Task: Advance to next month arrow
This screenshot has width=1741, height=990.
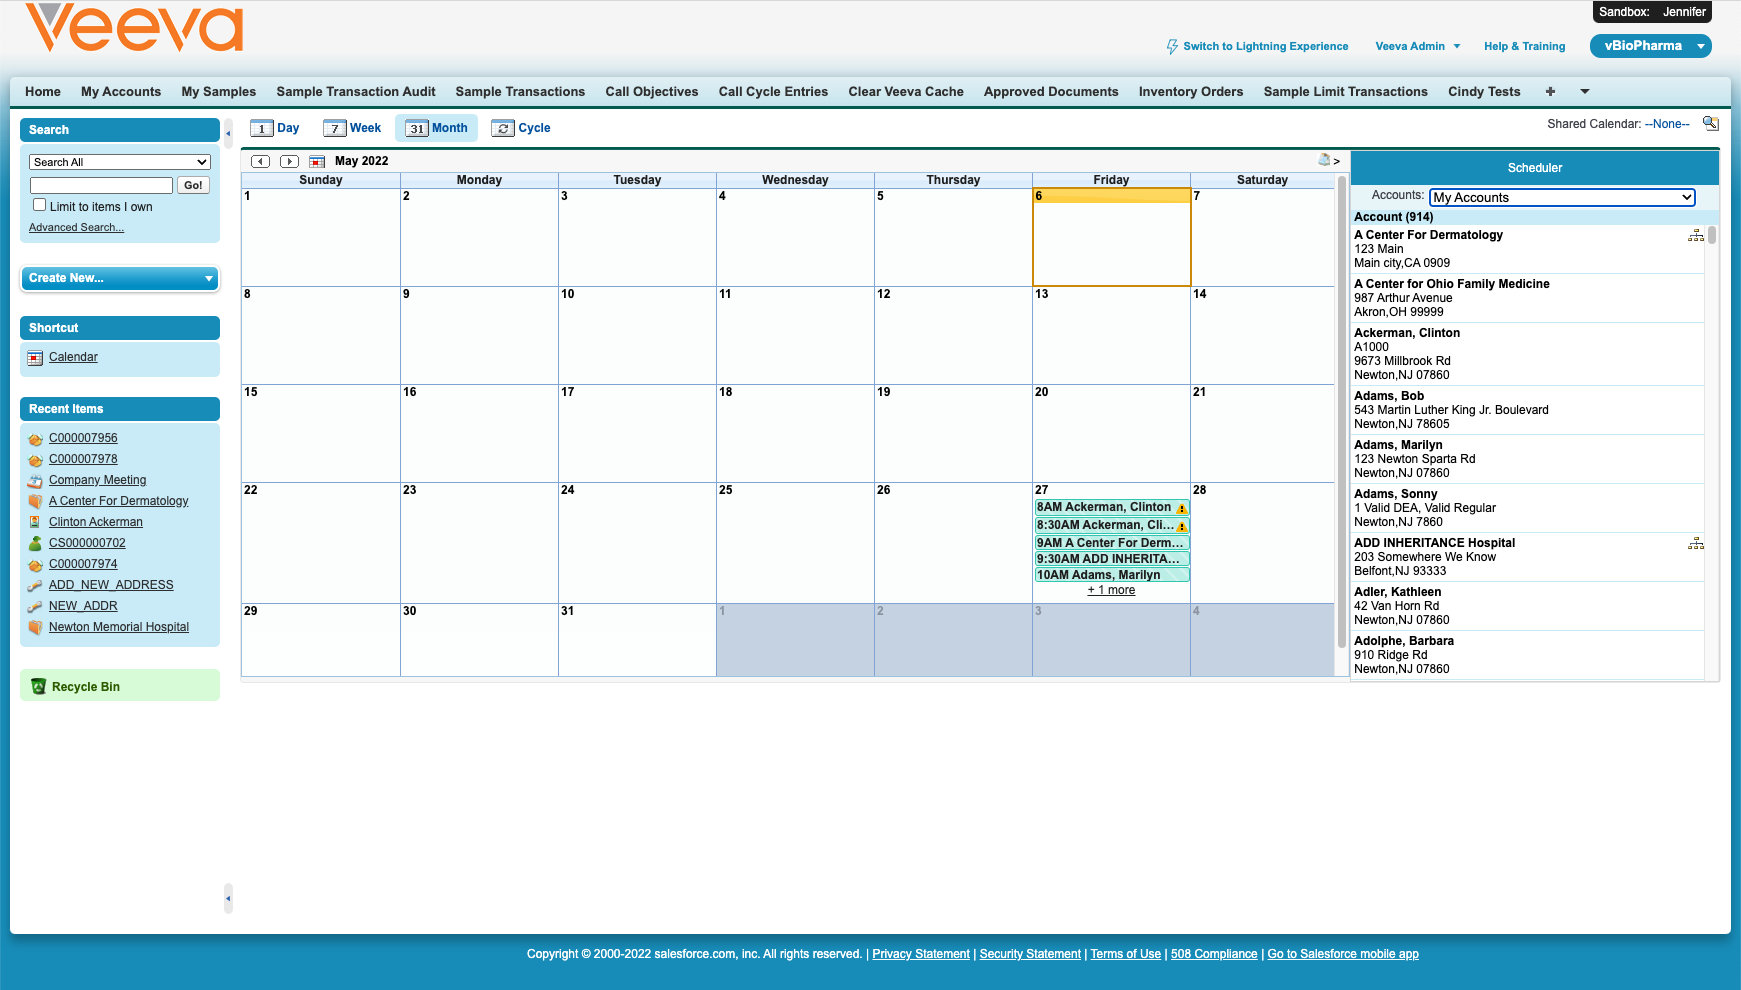Action: [x=289, y=161]
